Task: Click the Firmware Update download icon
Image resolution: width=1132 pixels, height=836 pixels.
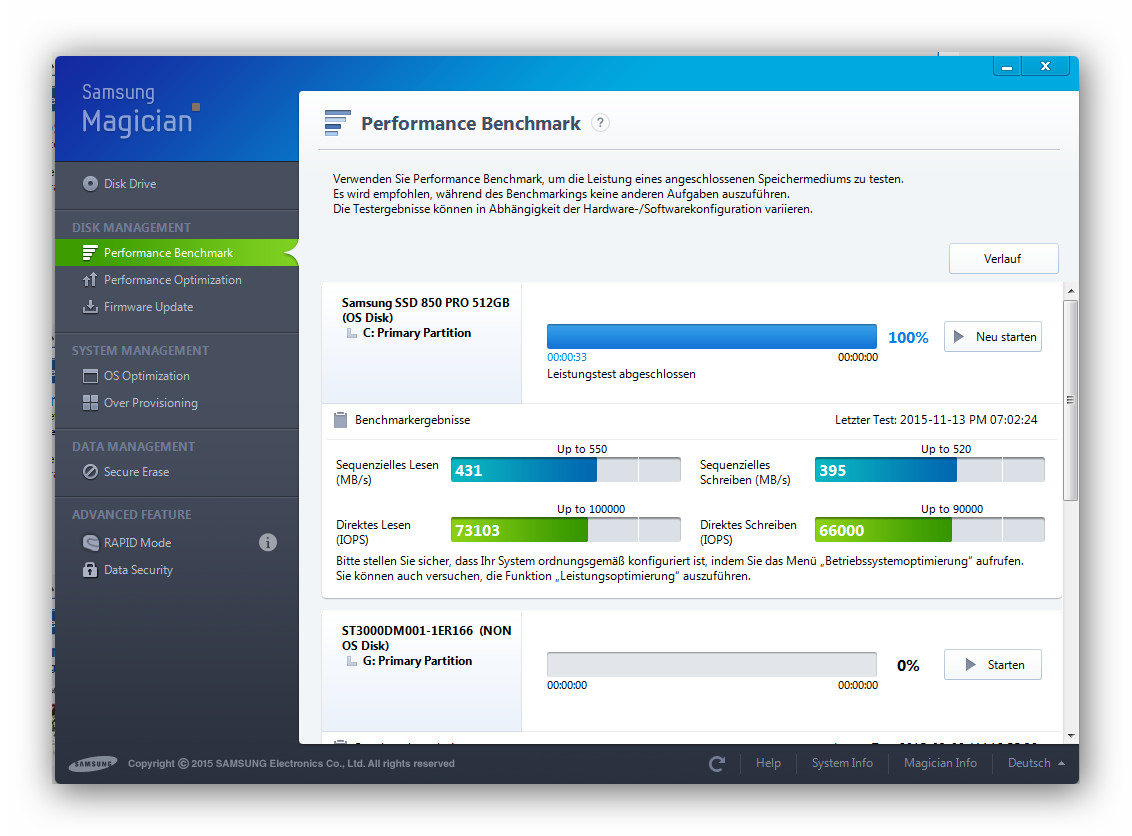Action: point(90,307)
